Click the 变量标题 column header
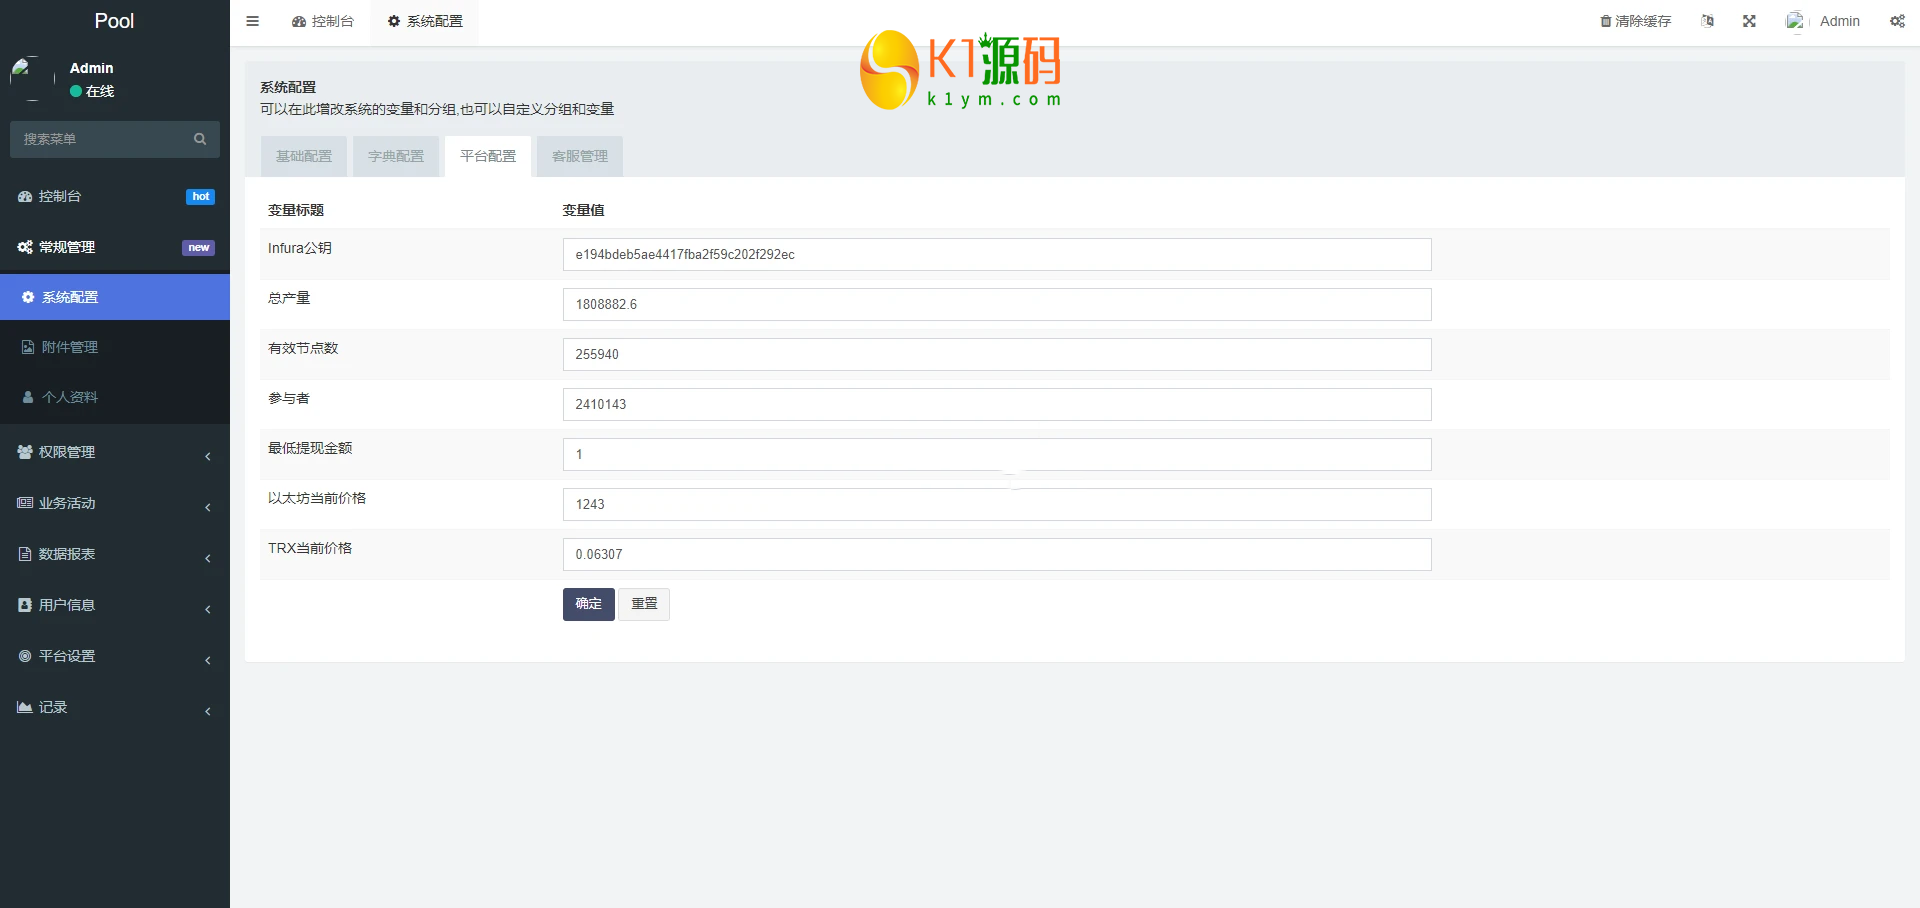 pos(296,210)
